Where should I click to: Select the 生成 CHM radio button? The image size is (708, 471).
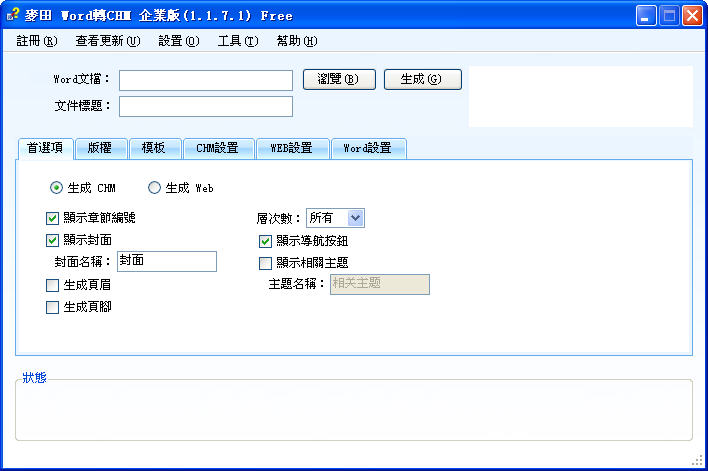click(x=56, y=188)
